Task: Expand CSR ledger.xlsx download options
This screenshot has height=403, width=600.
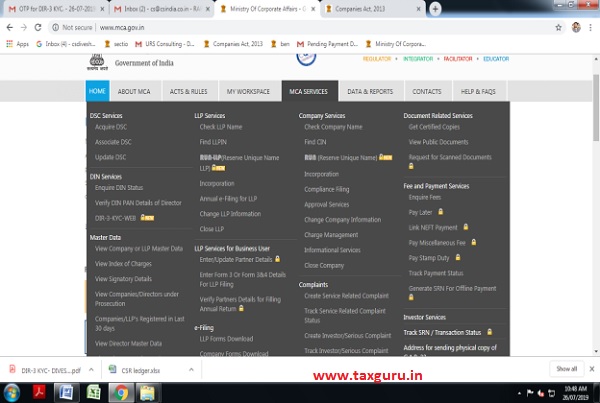Action: pos(191,370)
